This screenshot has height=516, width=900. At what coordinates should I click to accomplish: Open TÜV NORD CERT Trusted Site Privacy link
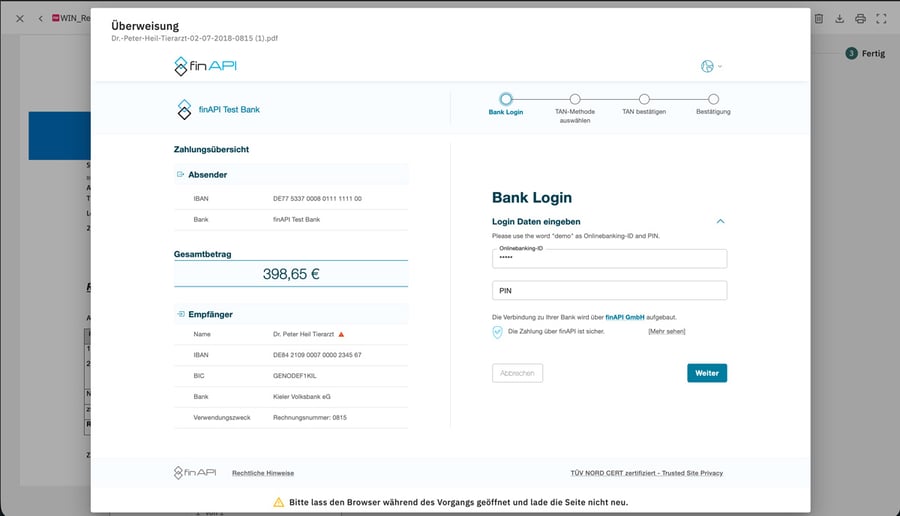coord(646,473)
